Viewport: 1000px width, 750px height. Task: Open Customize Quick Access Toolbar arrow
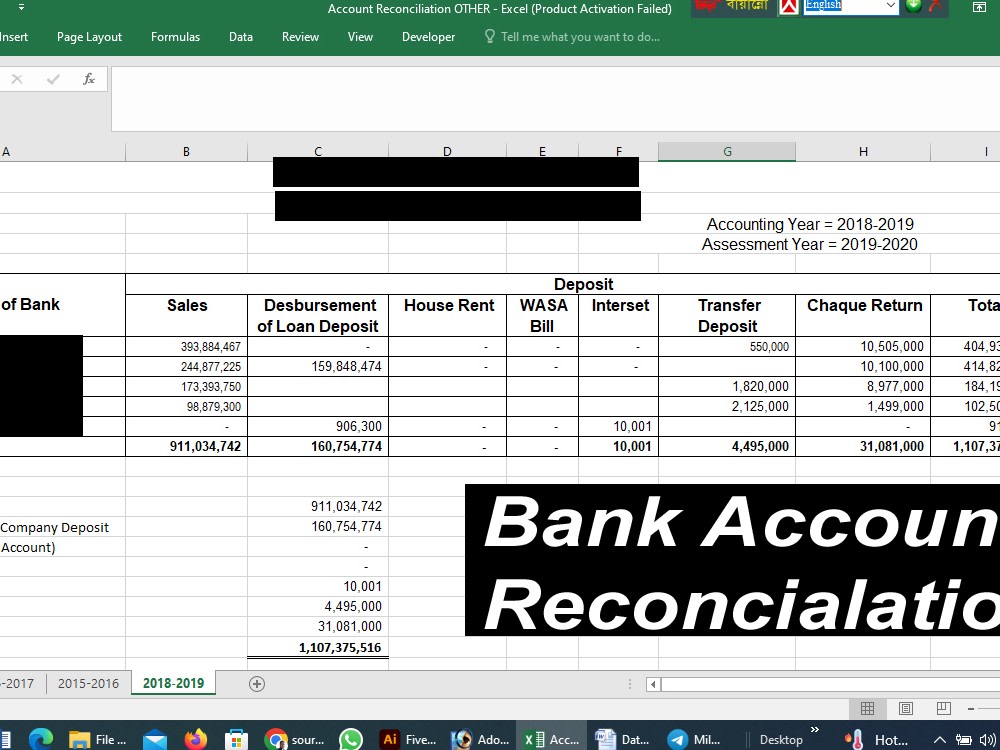[21, 8]
